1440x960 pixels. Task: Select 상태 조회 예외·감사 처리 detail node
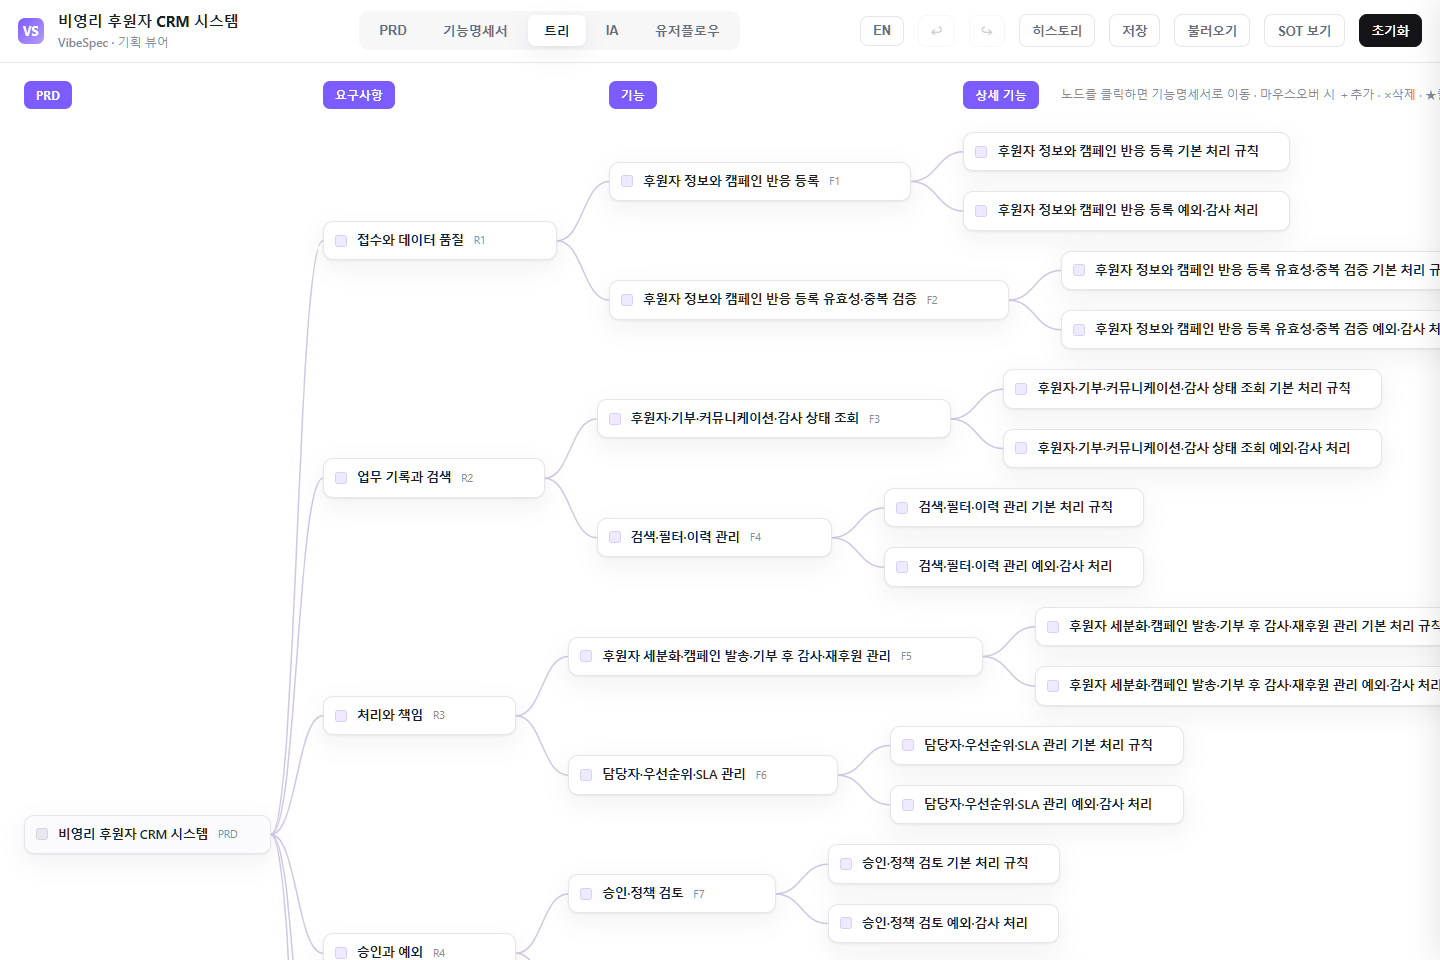1192,448
